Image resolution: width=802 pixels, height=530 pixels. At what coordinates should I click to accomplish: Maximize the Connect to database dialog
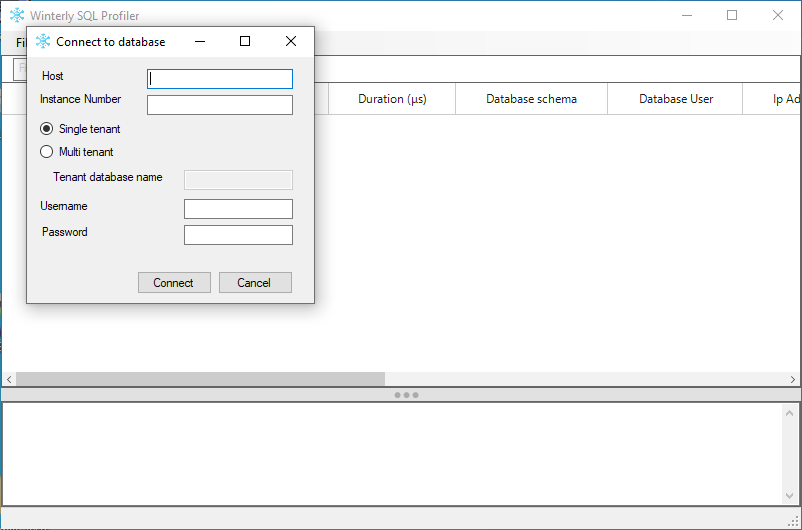coord(245,41)
